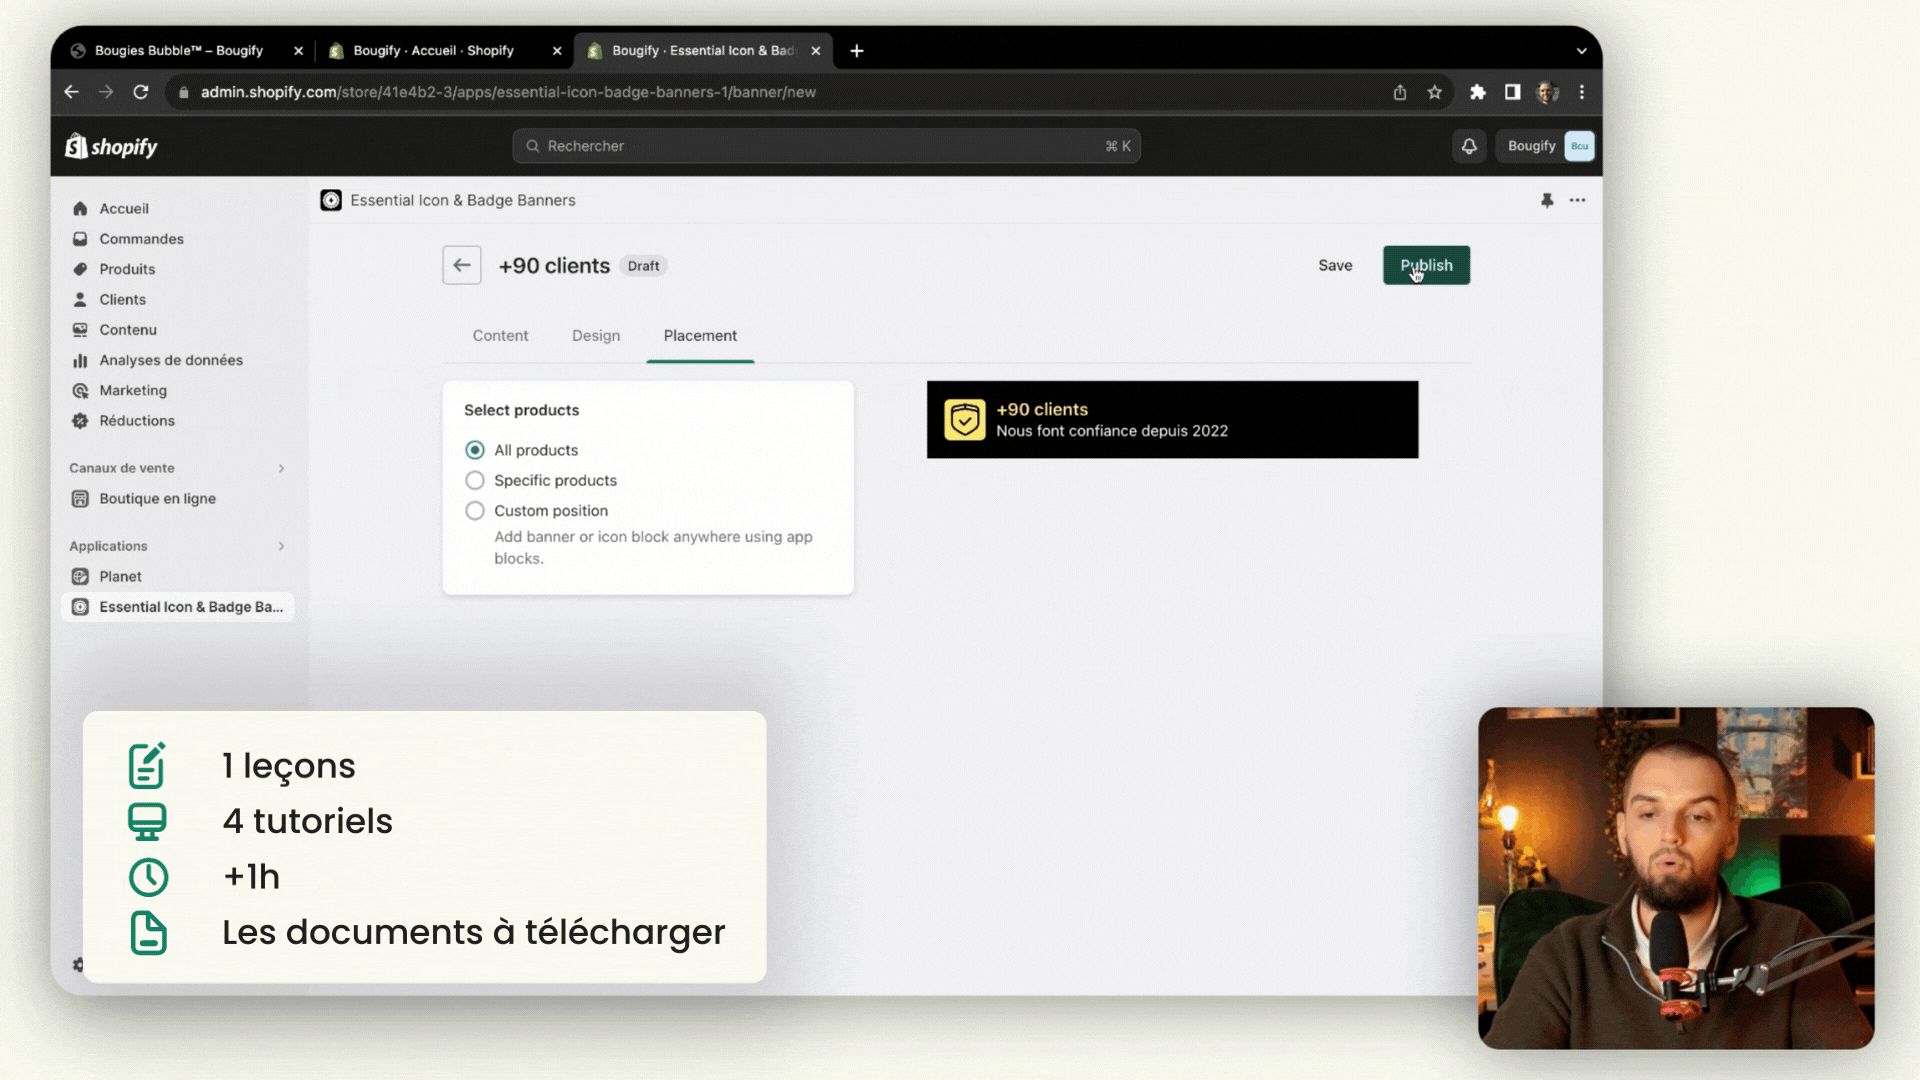Viewport: 1920px width, 1080px height.
Task: Open the Accueil home icon in sidebar
Action: (80, 208)
